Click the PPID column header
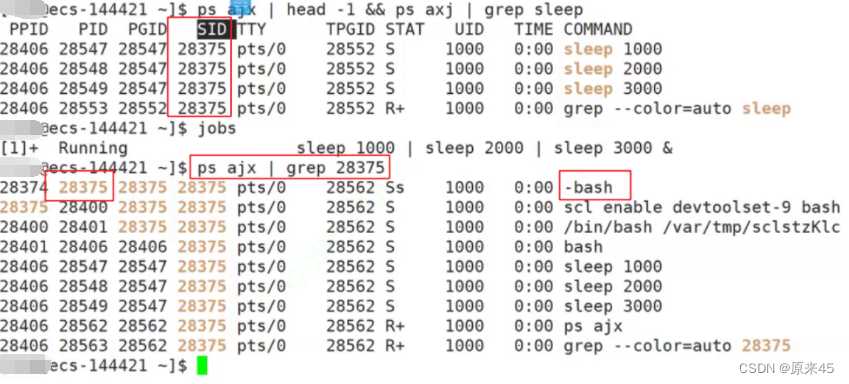 click(x=29, y=29)
